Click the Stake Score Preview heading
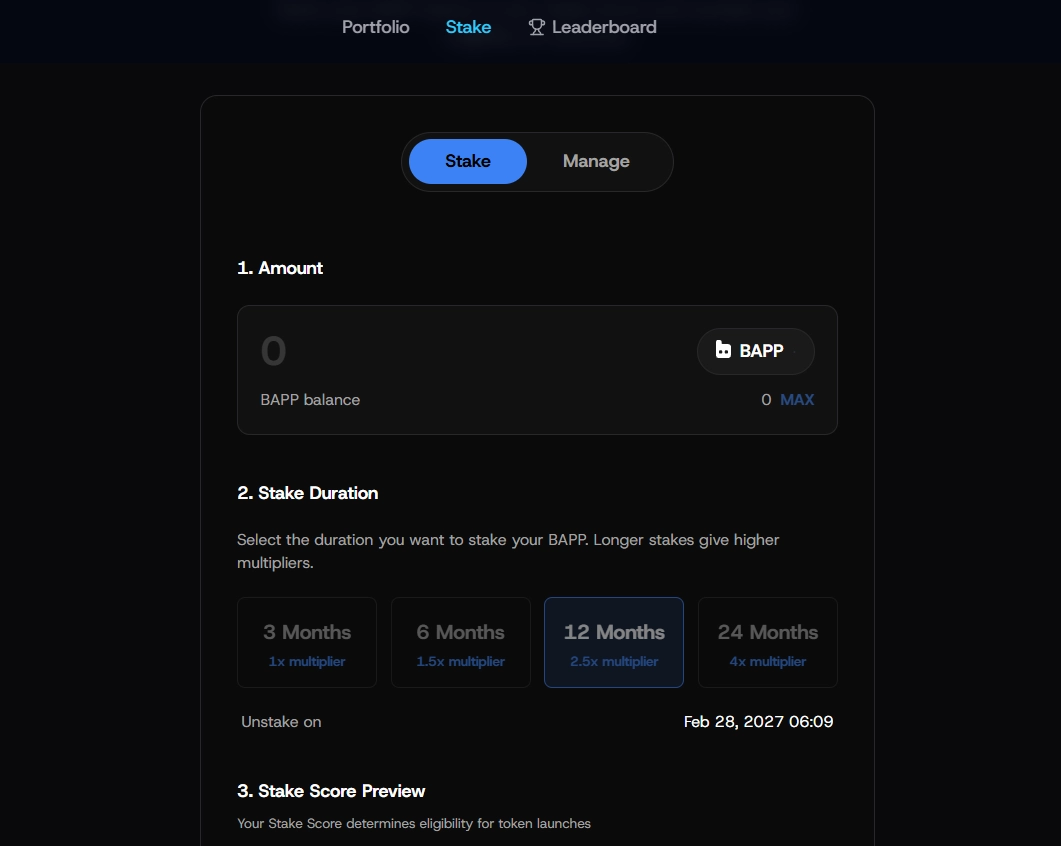The image size is (1061, 846). pos(331,791)
